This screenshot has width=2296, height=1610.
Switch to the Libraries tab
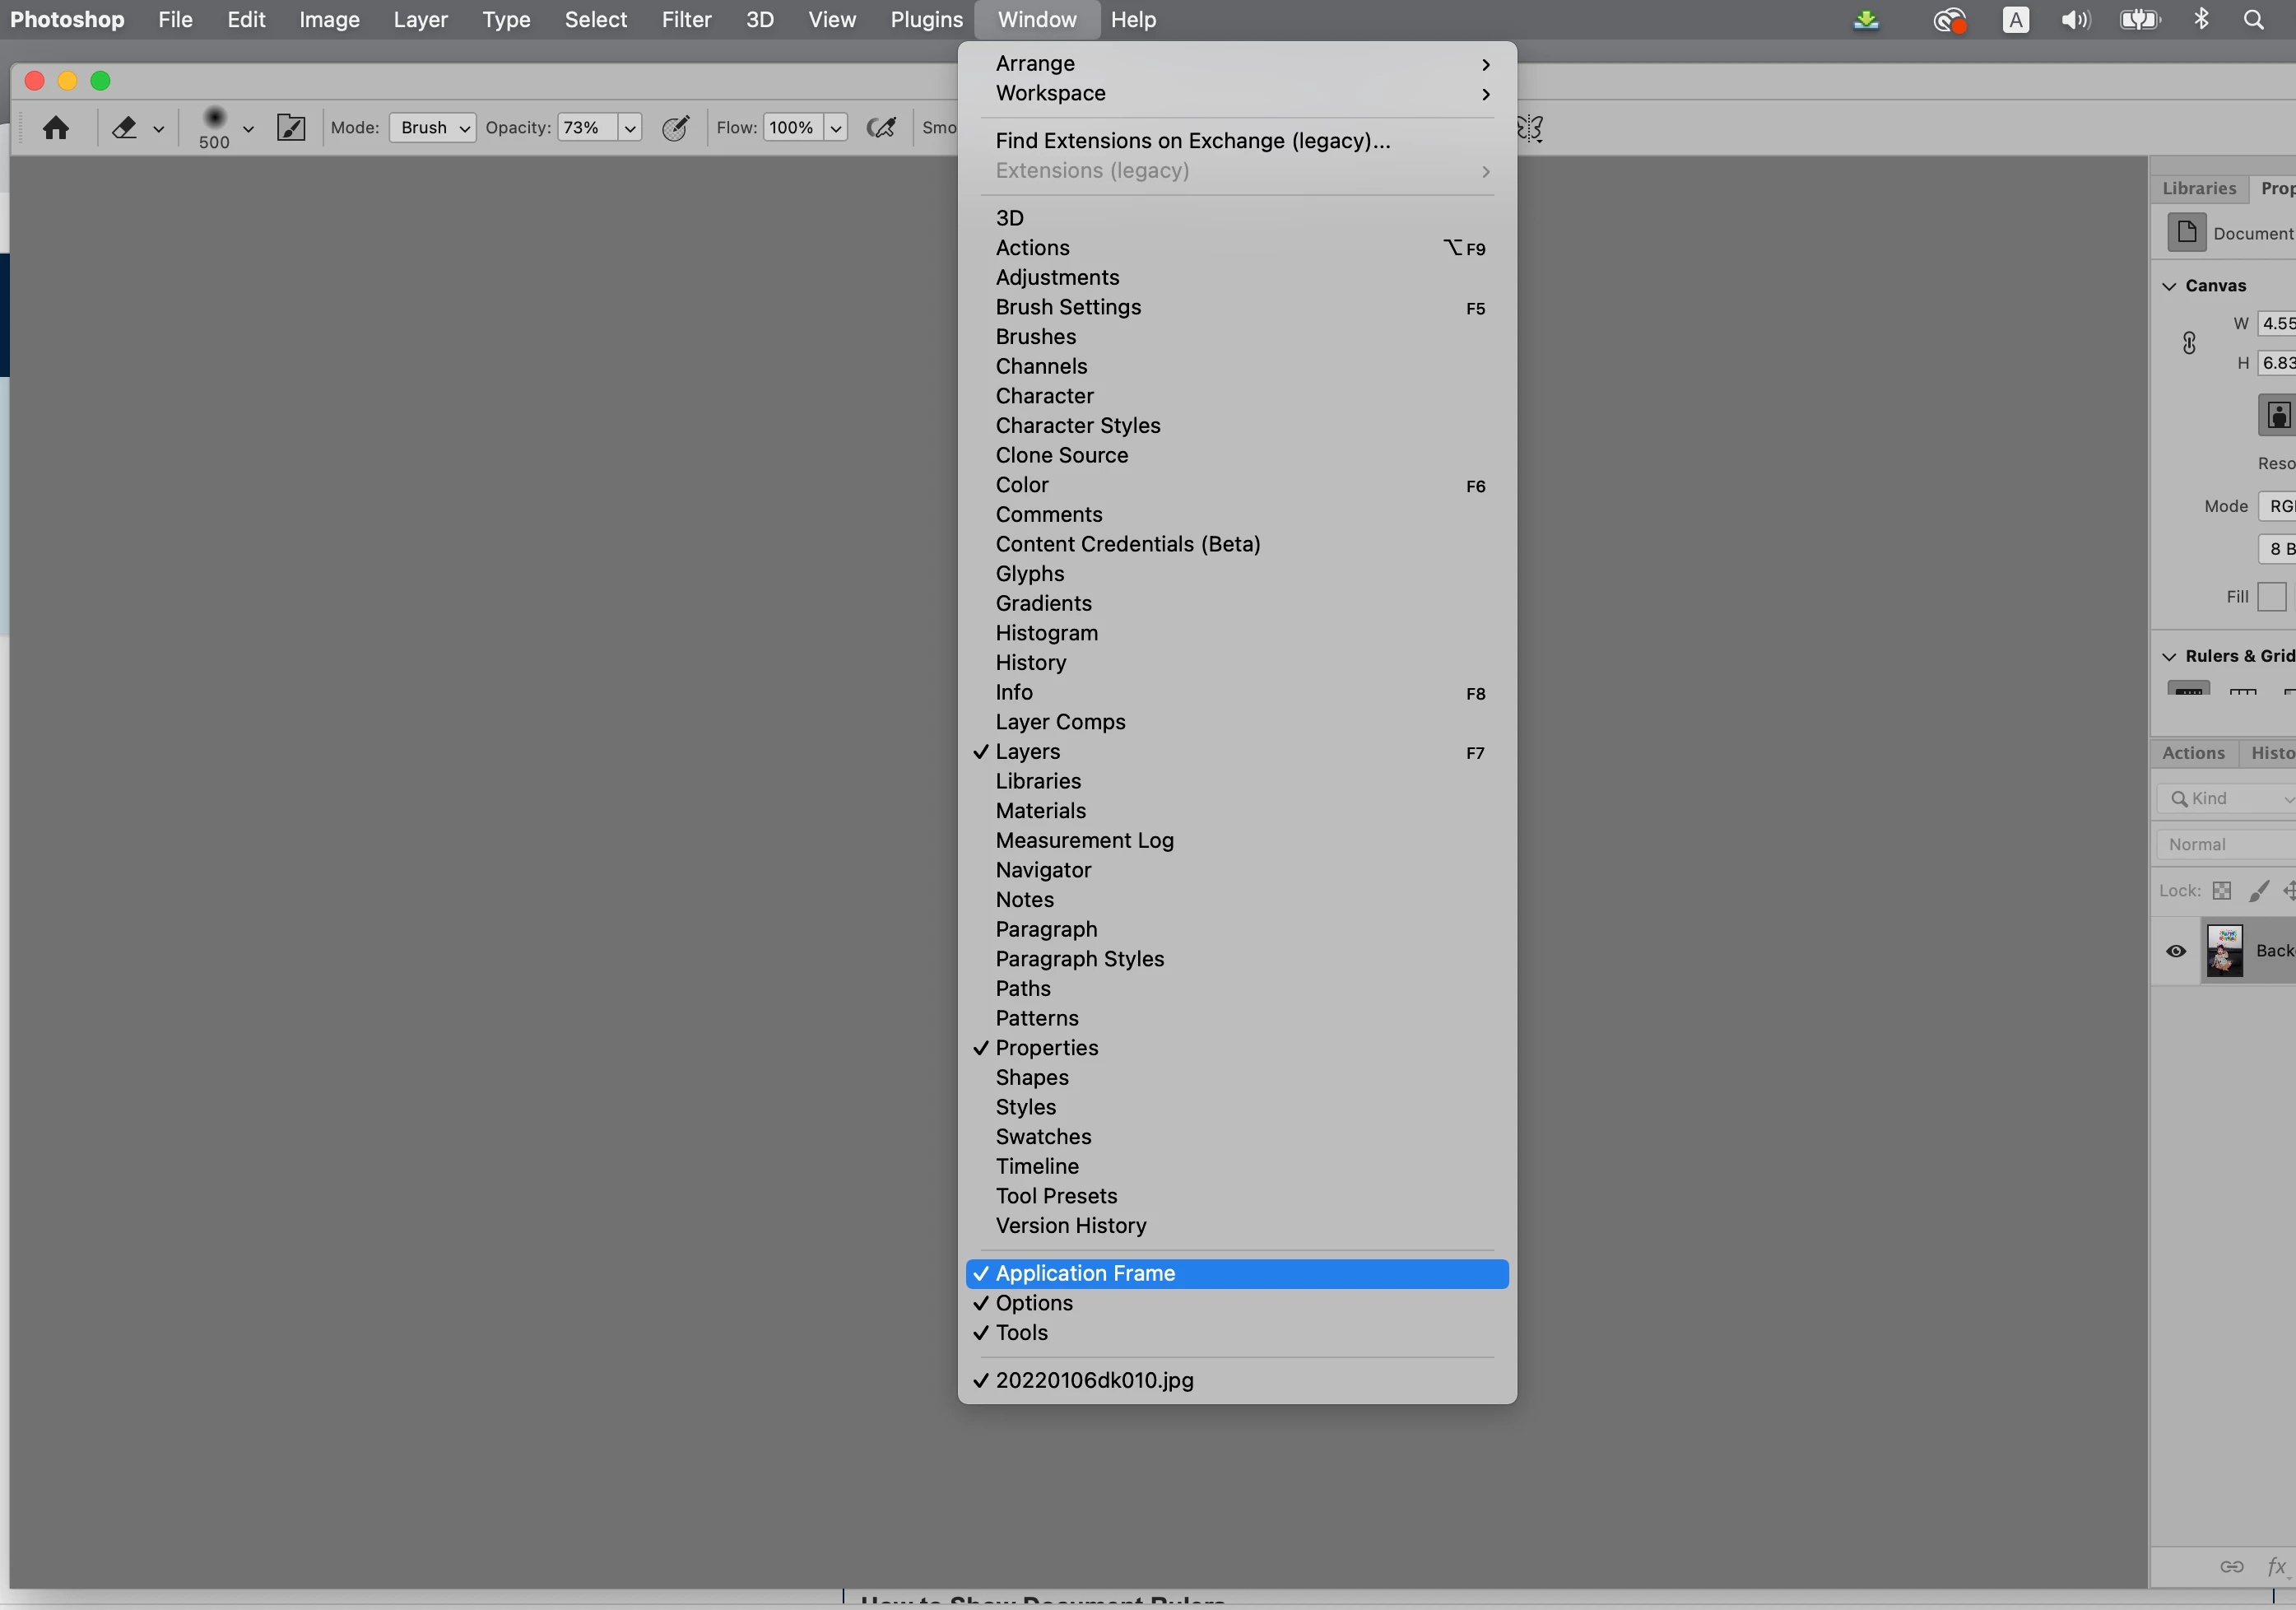tap(2198, 188)
